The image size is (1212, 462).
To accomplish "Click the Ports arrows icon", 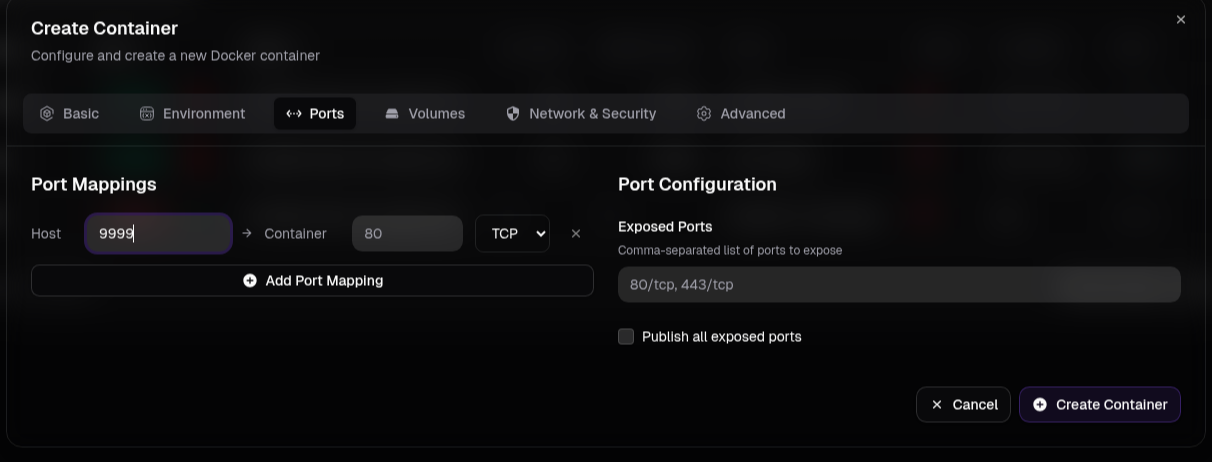I will point(294,114).
